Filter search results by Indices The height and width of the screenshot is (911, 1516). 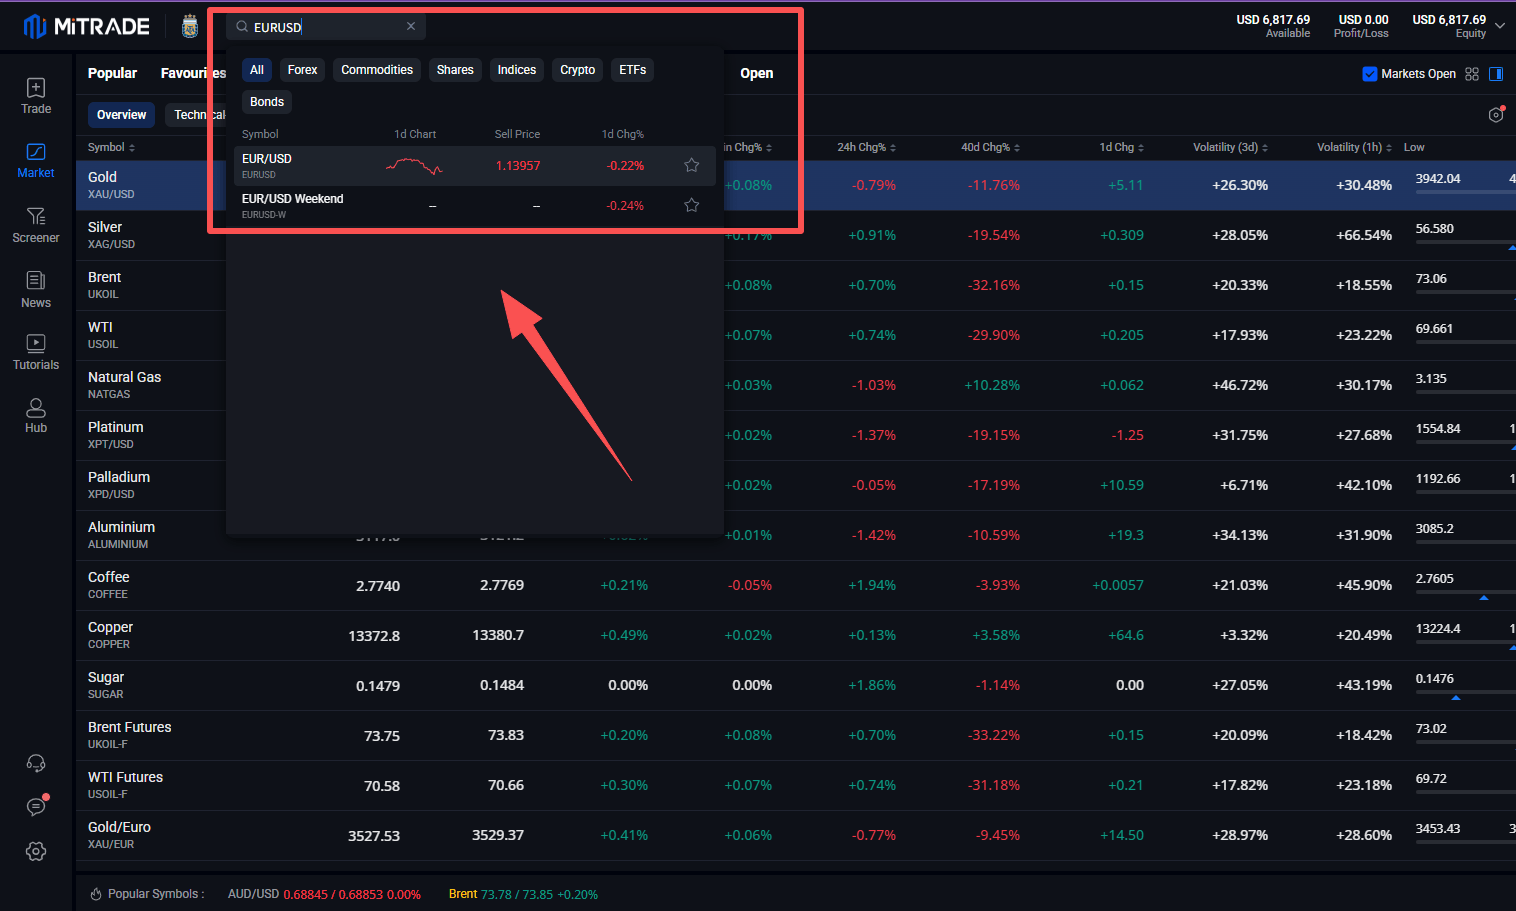coord(517,70)
